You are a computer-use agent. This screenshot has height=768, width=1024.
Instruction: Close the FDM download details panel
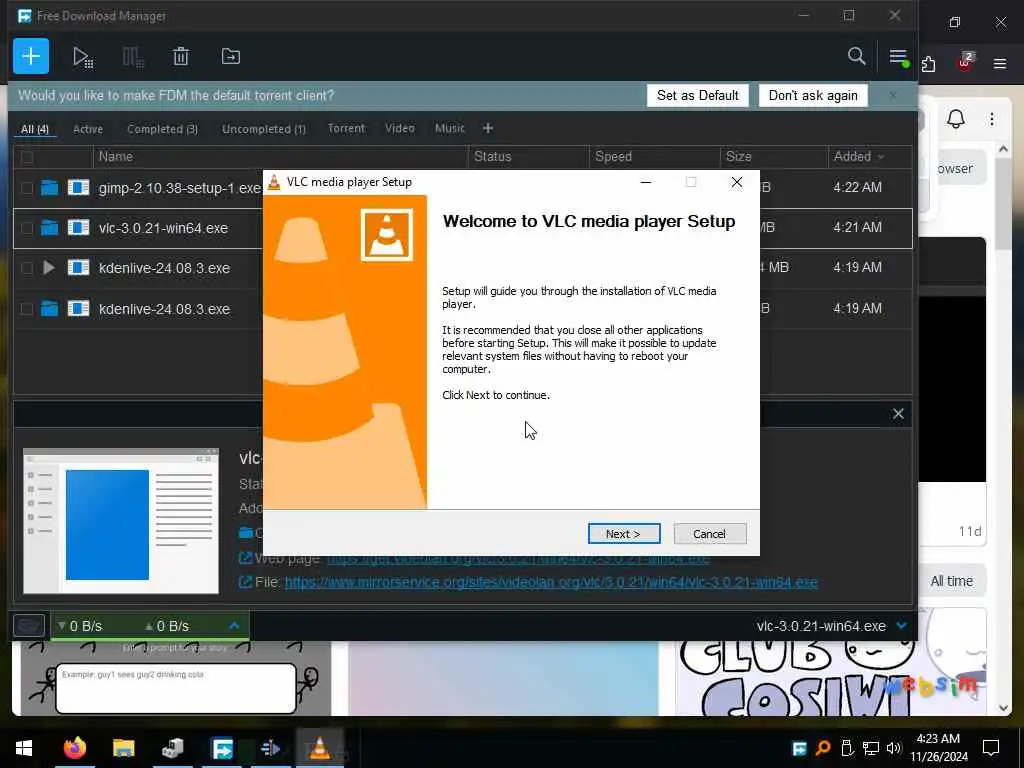(x=898, y=413)
